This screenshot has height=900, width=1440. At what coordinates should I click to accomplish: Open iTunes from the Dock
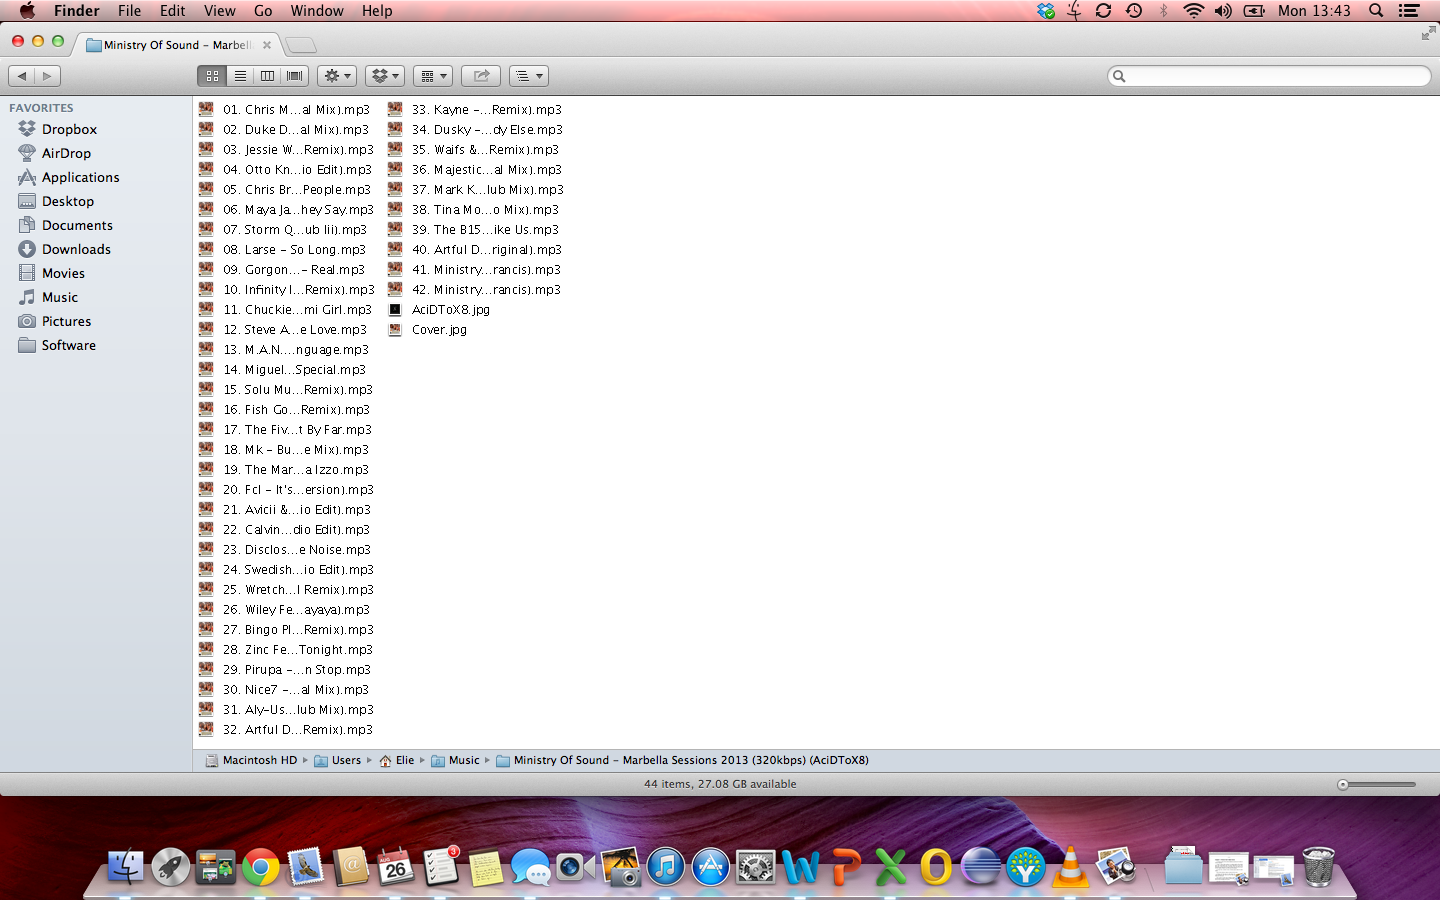click(665, 867)
